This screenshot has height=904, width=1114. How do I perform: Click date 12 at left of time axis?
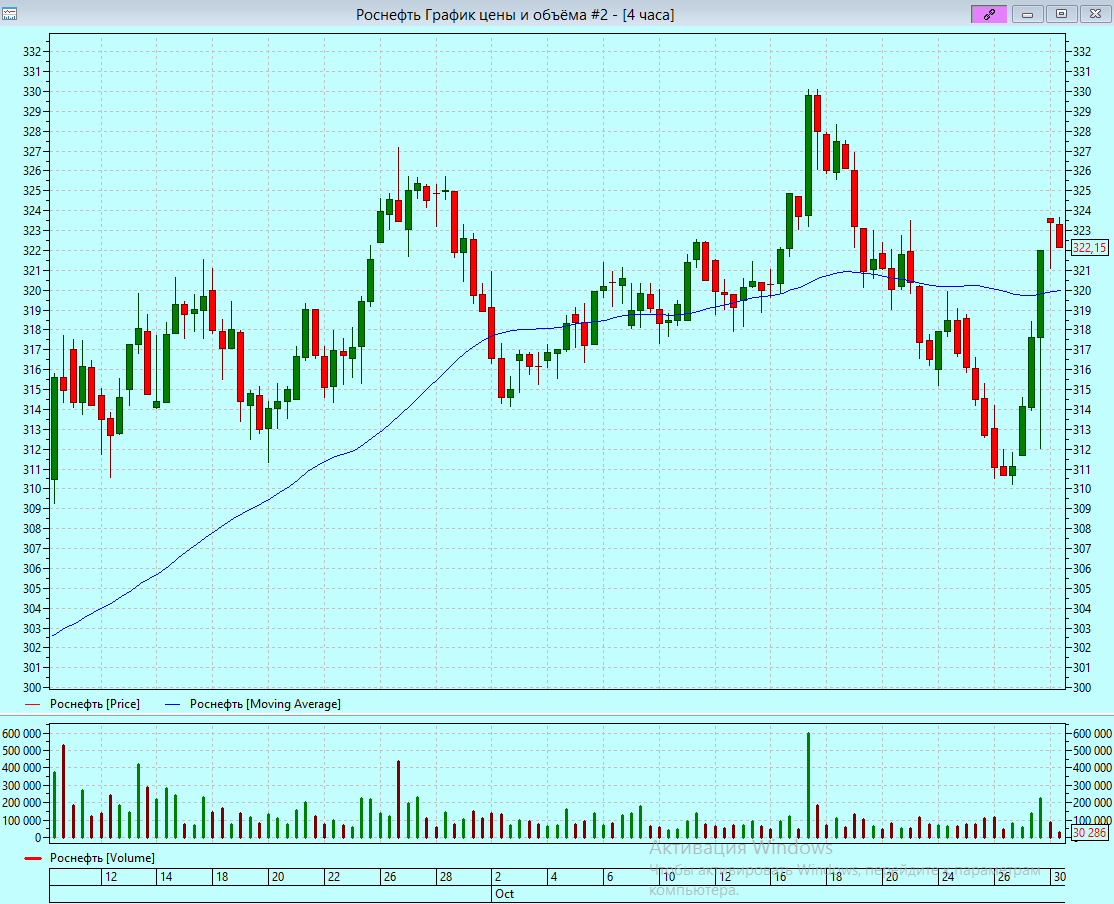click(x=111, y=877)
